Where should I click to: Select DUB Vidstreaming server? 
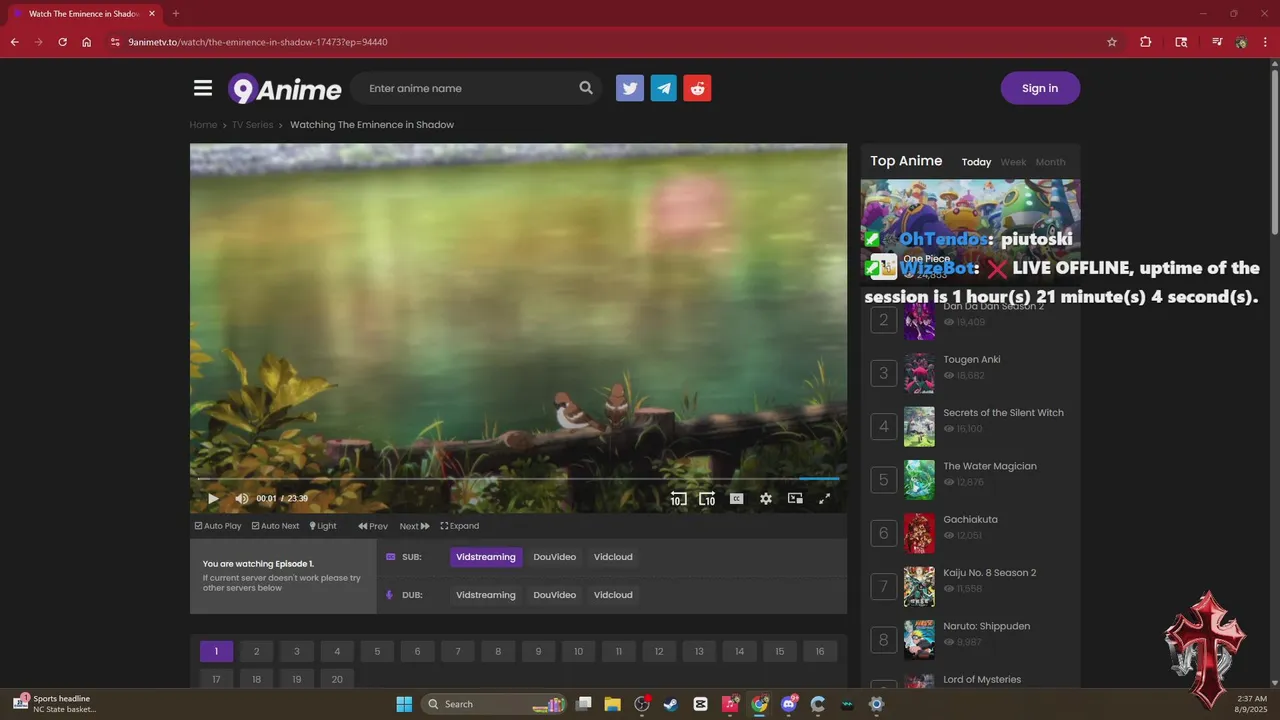486,595
